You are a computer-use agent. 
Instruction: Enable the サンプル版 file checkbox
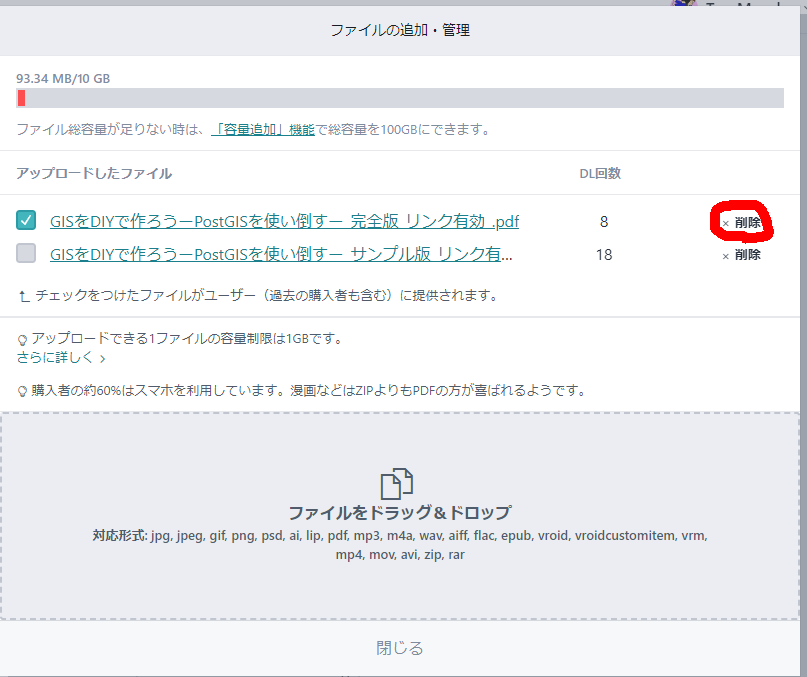point(27,254)
